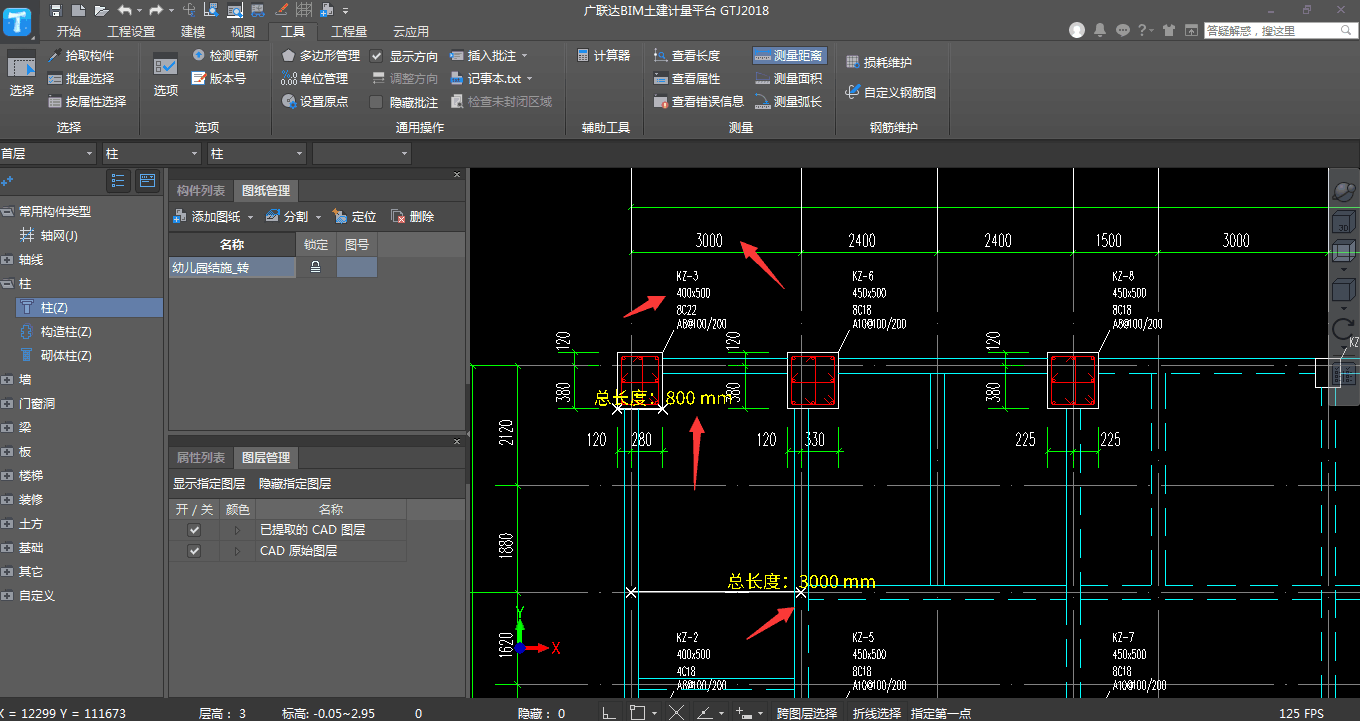Viewport: 1360px width, 721px height.
Task: Switch to the 开始 ribbon tab
Action: click(69, 31)
